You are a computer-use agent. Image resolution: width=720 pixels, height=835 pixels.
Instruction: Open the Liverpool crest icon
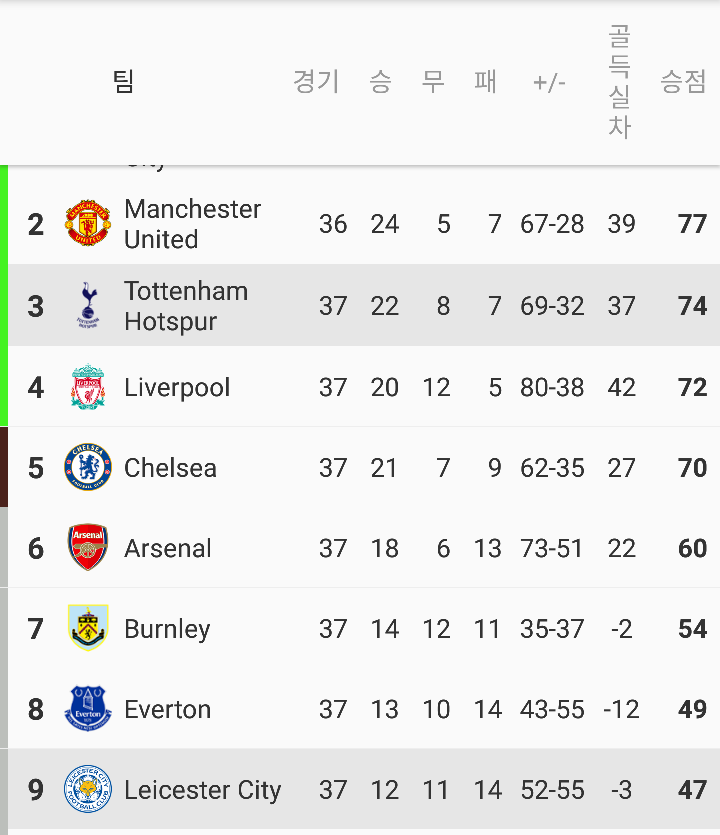coord(88,387)
